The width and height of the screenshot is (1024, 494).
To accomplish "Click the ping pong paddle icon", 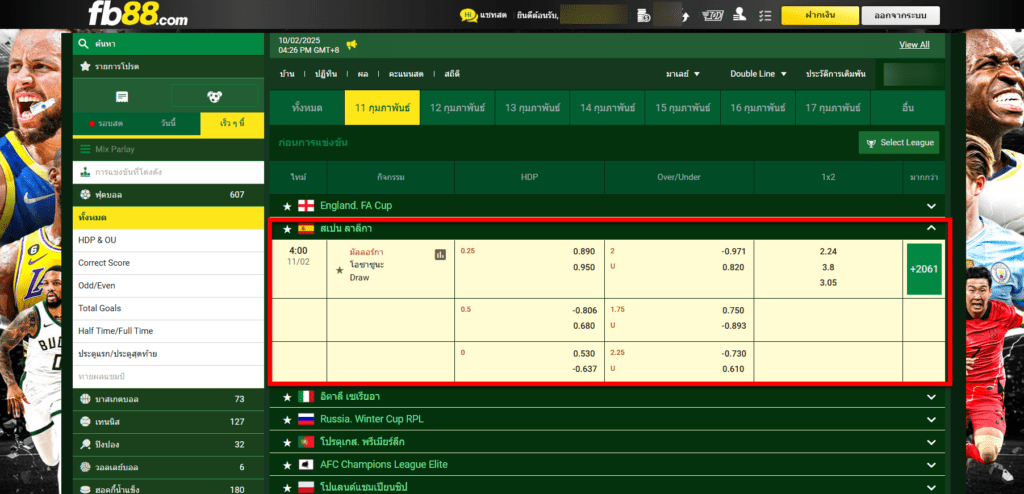I will 85,444.
